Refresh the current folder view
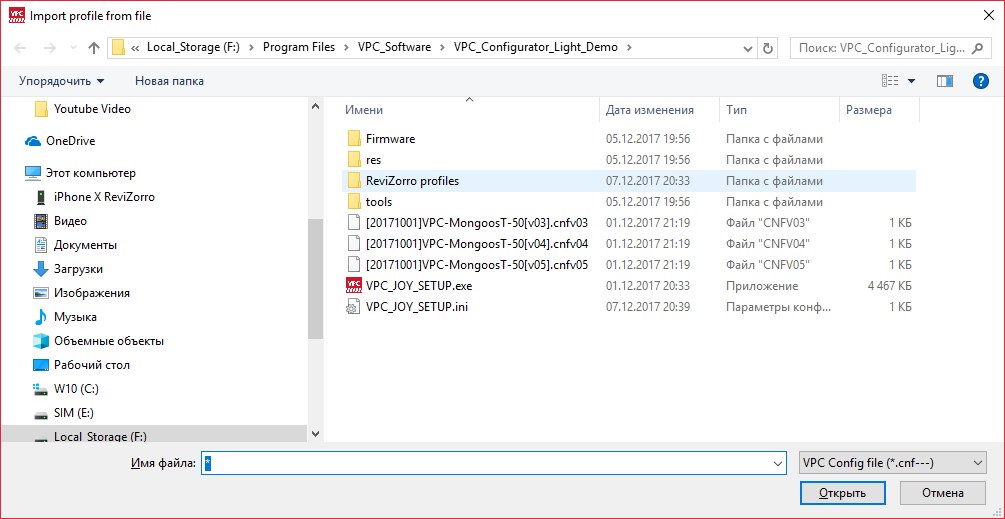The width and height of the screenshot is (1005, 519). [x=767, y=48]
